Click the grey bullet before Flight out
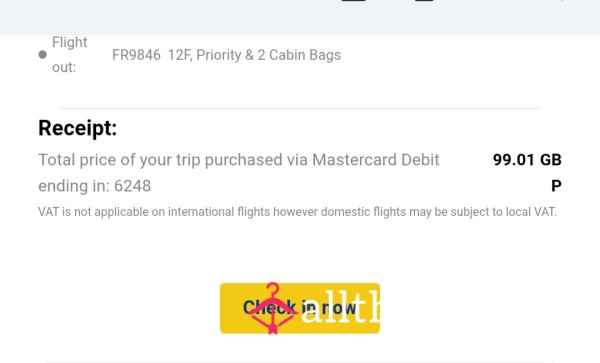 pyautogui.click(x=43, y=55)
